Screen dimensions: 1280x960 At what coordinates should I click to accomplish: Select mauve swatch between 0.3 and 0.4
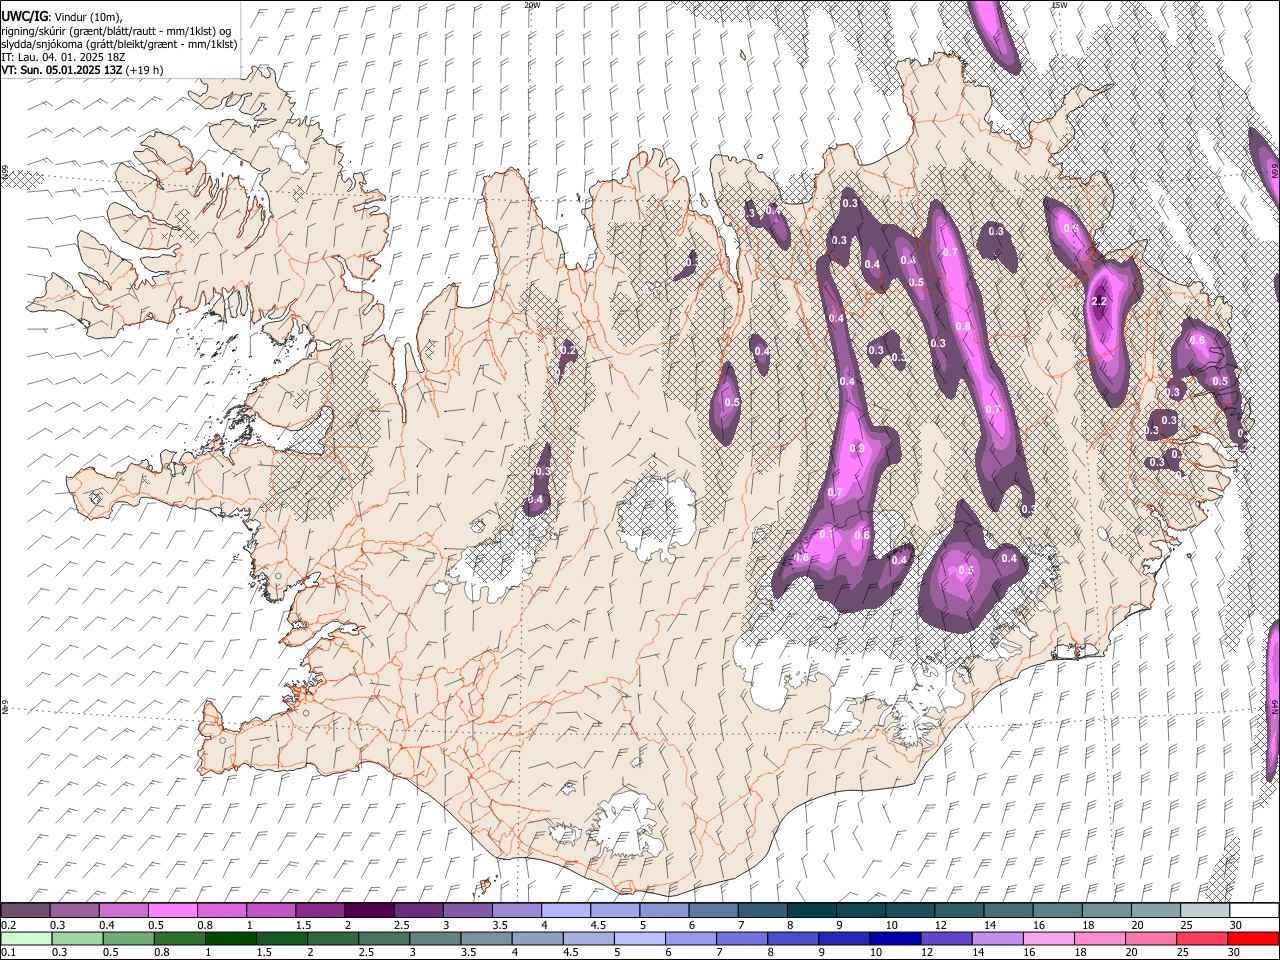75,910
